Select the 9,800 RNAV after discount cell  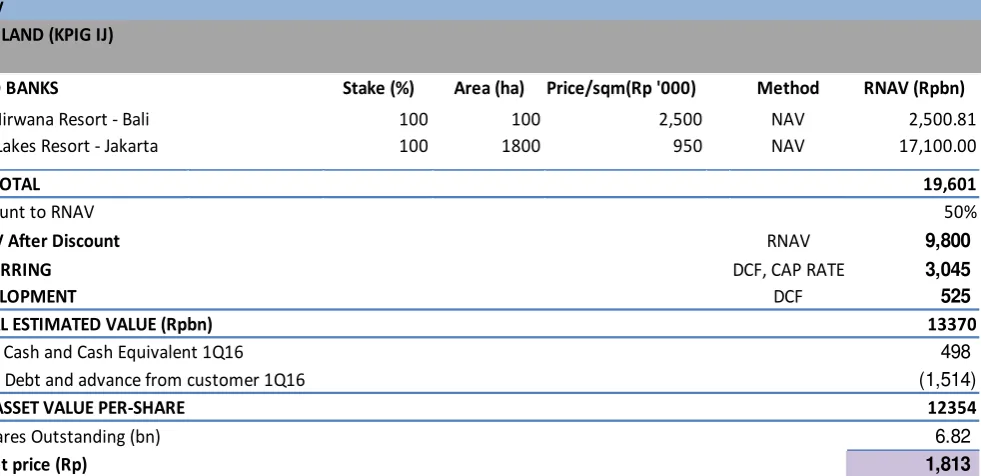948,241
